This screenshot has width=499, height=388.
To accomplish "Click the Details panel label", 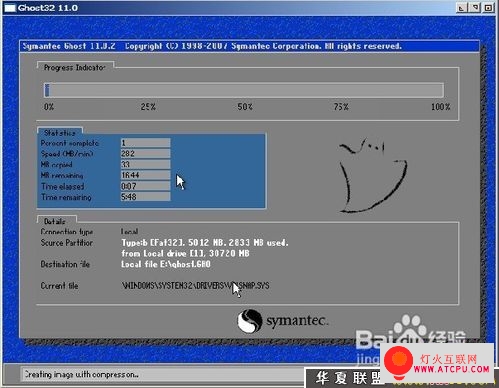I will [x=55, y=221].
